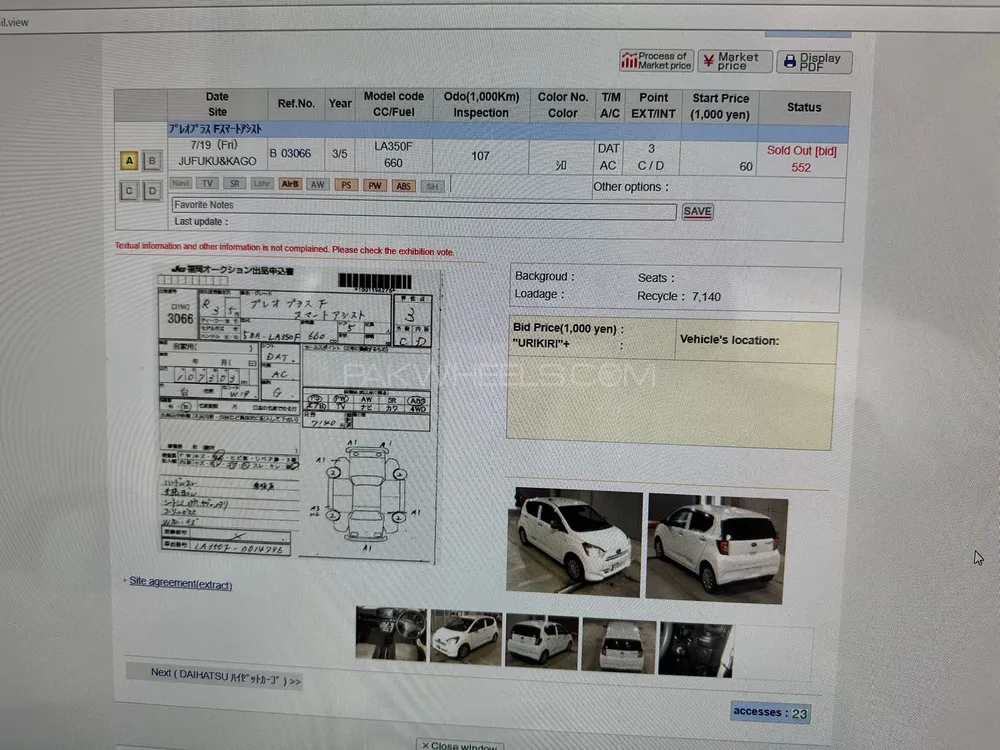Click the start price value 60
The width and height of the screenshot is (1000, 750).
coord(746,167)
